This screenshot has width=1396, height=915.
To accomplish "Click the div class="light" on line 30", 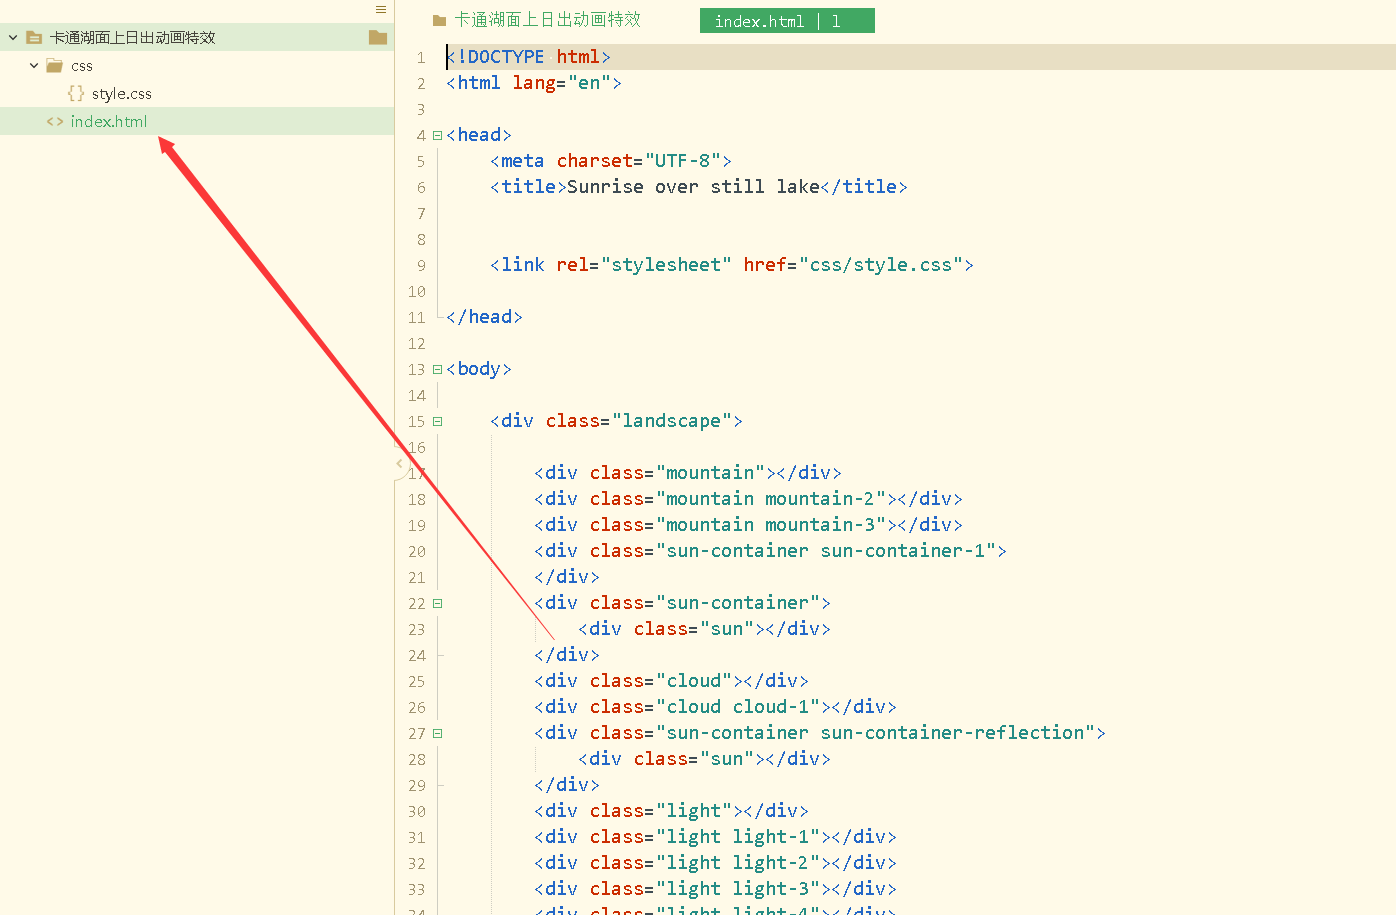I will (x=671, y=811).
